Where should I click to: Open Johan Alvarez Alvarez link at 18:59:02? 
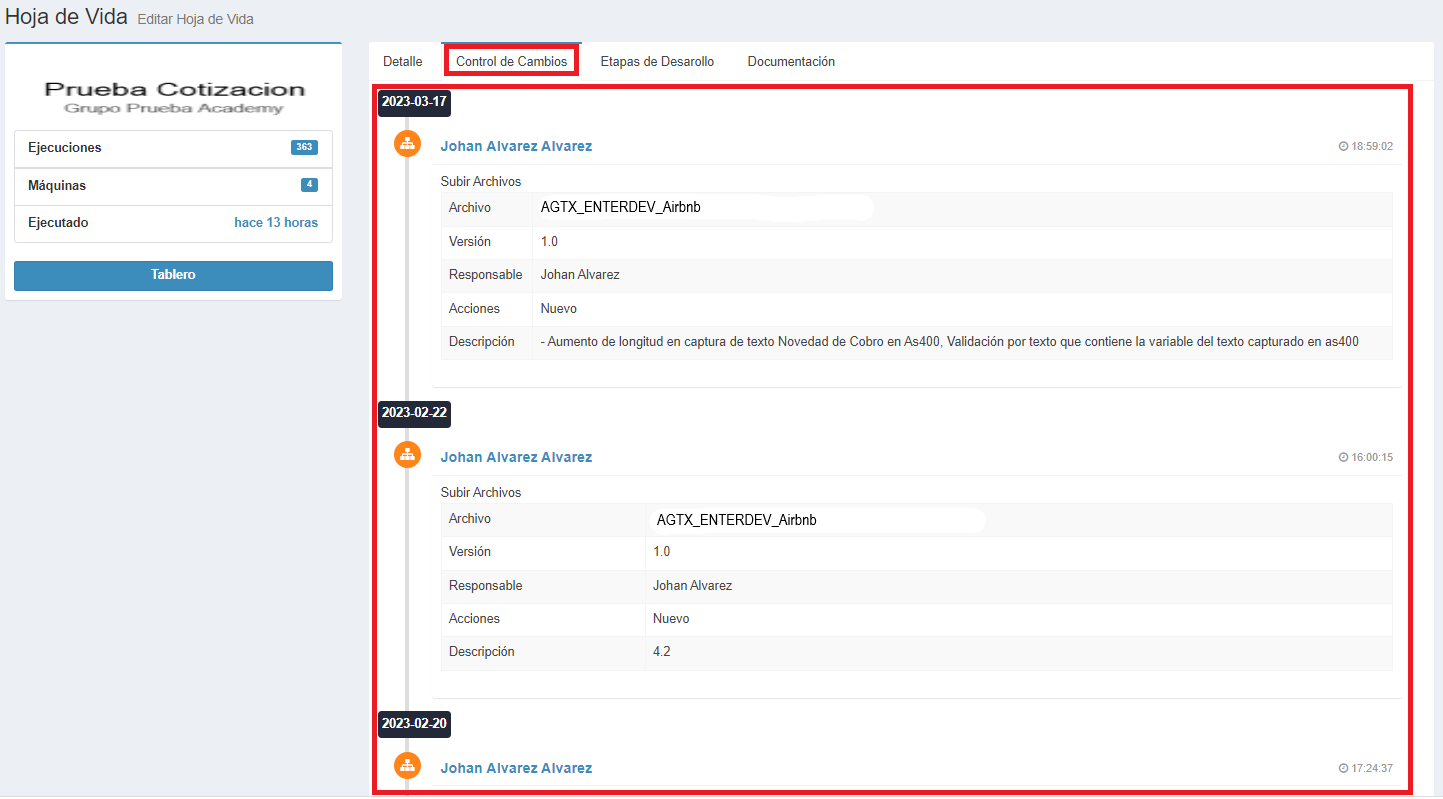(516, 146)
